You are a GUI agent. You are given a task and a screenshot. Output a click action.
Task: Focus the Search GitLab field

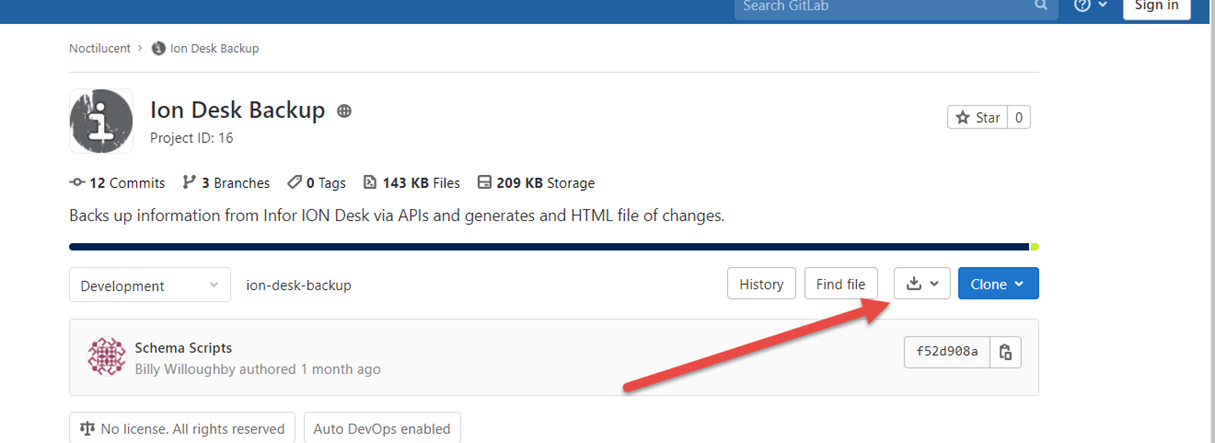pos(896,6)
